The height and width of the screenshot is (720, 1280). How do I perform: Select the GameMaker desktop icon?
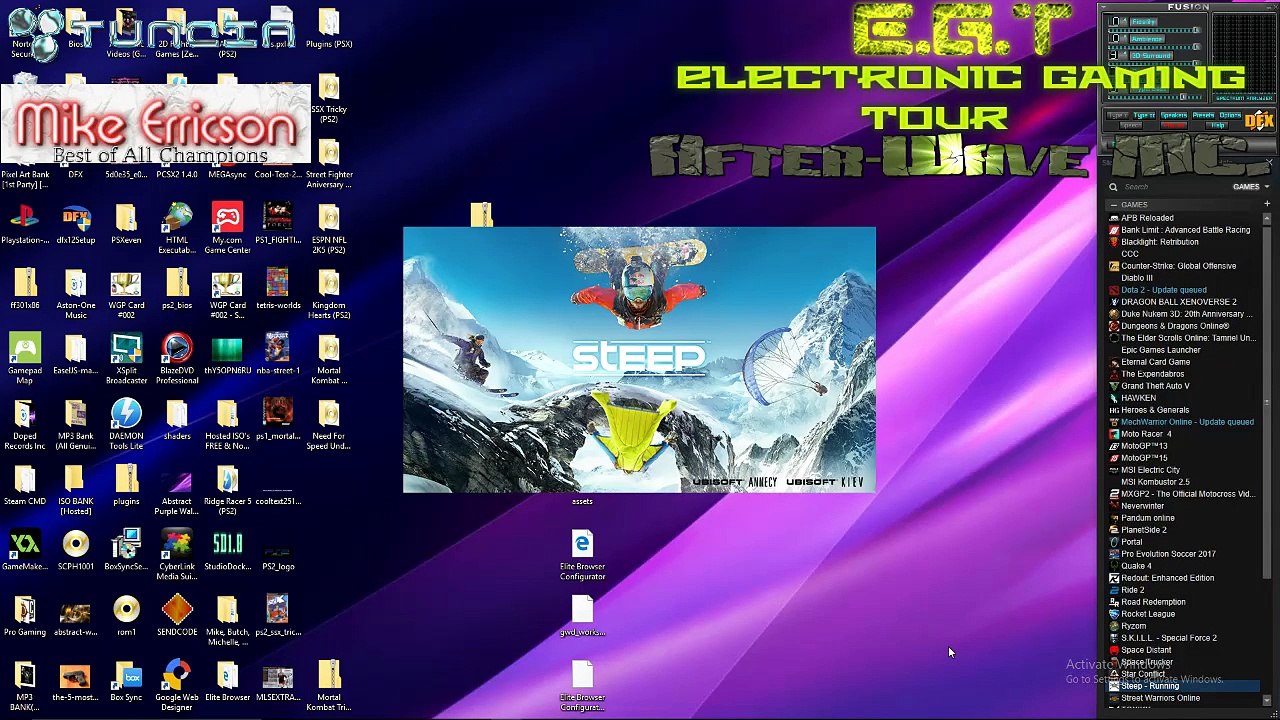pos(25,550)
